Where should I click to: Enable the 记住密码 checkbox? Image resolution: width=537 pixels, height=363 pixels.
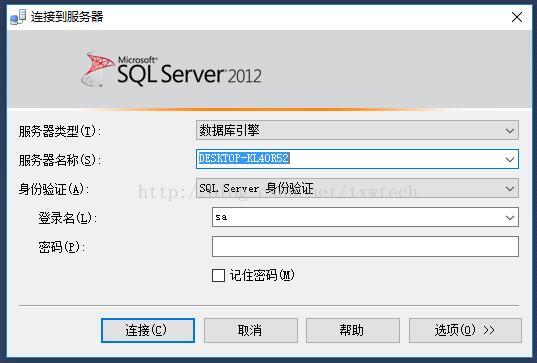(218, 275)
